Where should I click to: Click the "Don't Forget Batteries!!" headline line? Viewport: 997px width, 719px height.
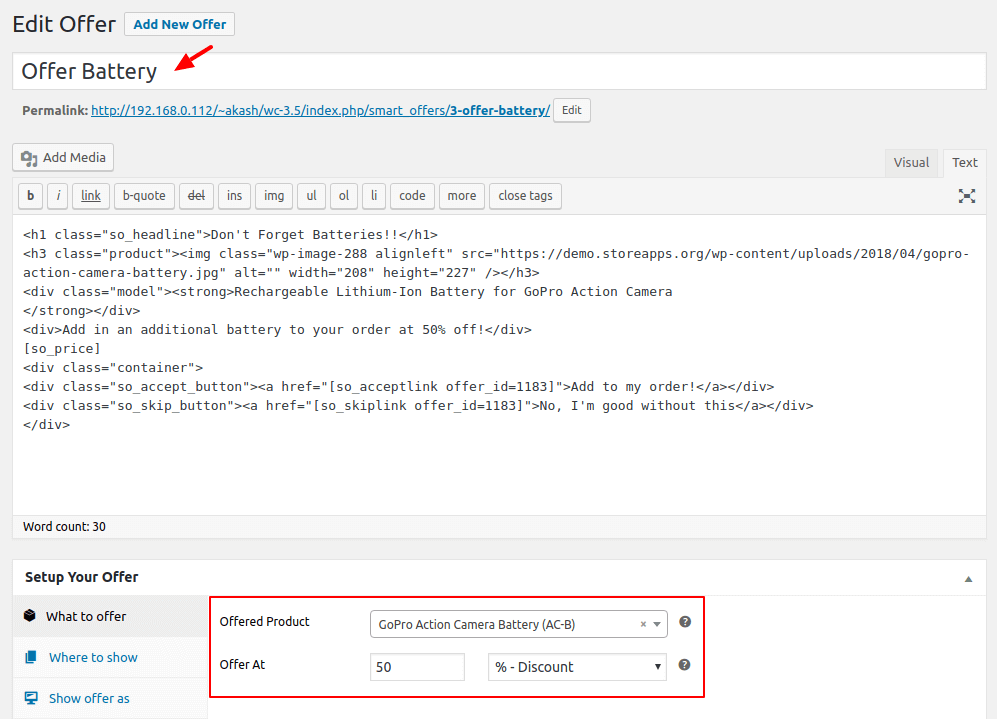(x=230, y=235)
